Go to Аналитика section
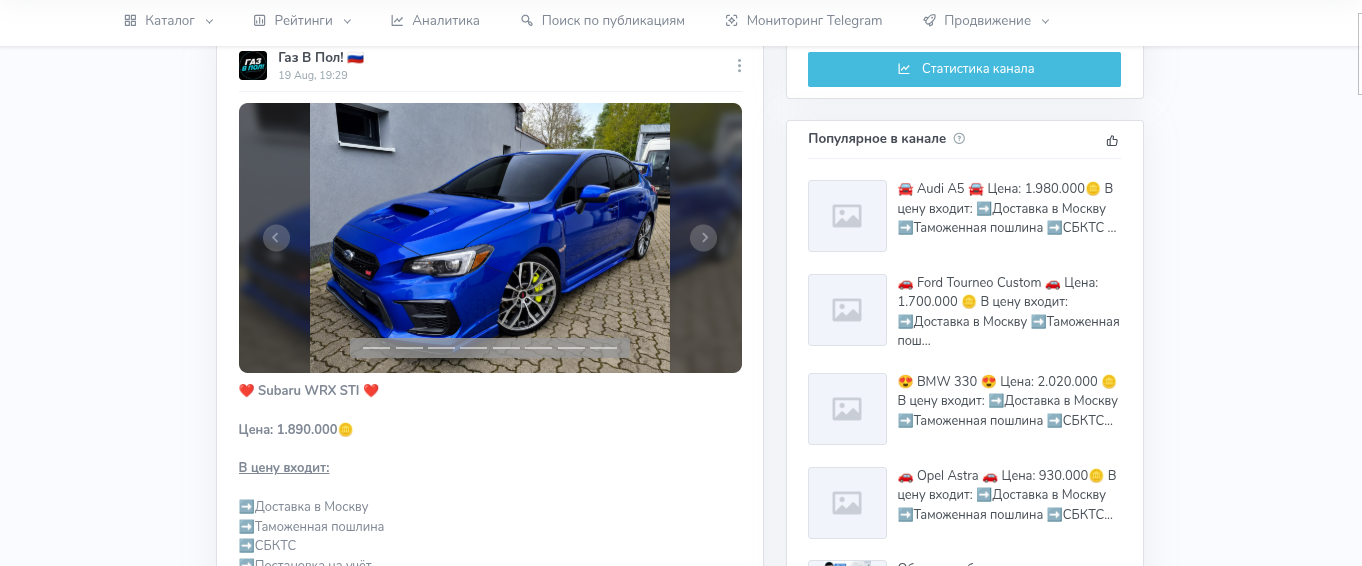This screenshot has width=1362, height=566. pyautogui.click(x=435, y=20)
